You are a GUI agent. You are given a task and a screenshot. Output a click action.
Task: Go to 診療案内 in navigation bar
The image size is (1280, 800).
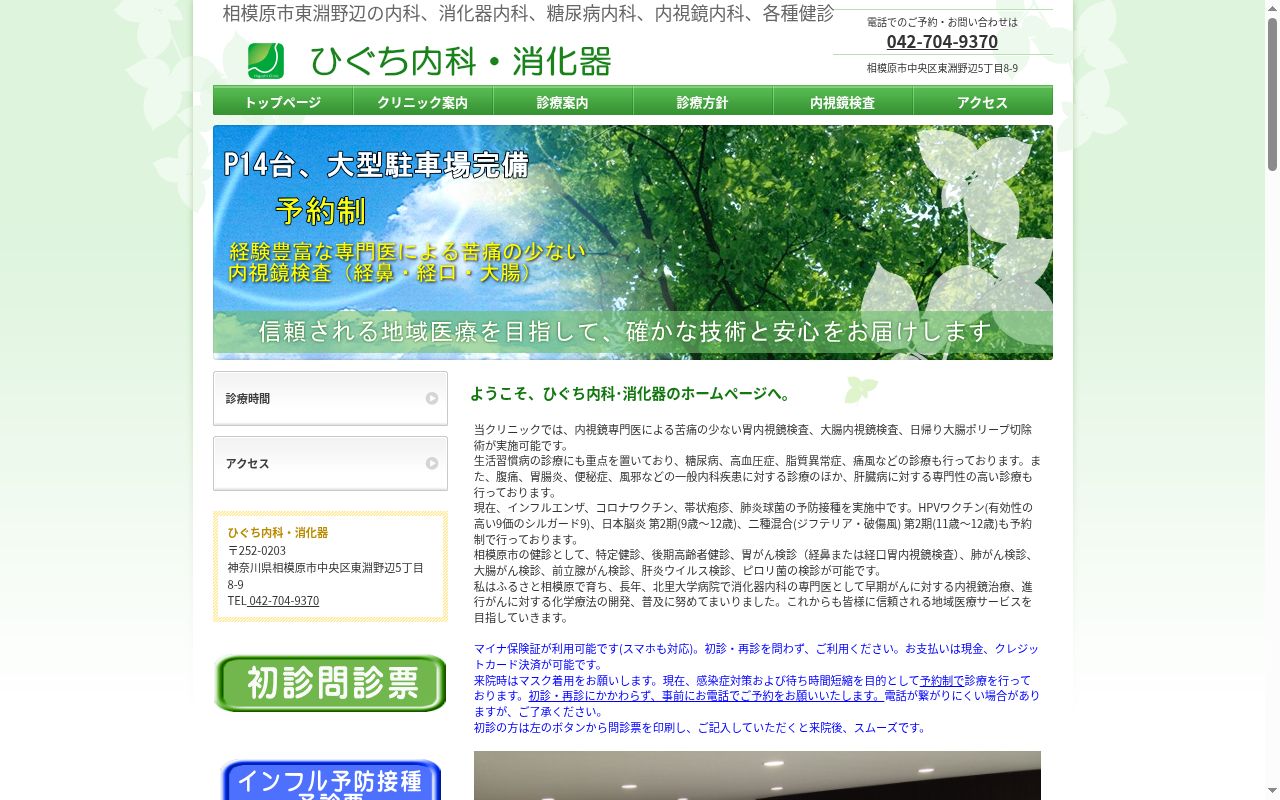click(563, 101)
